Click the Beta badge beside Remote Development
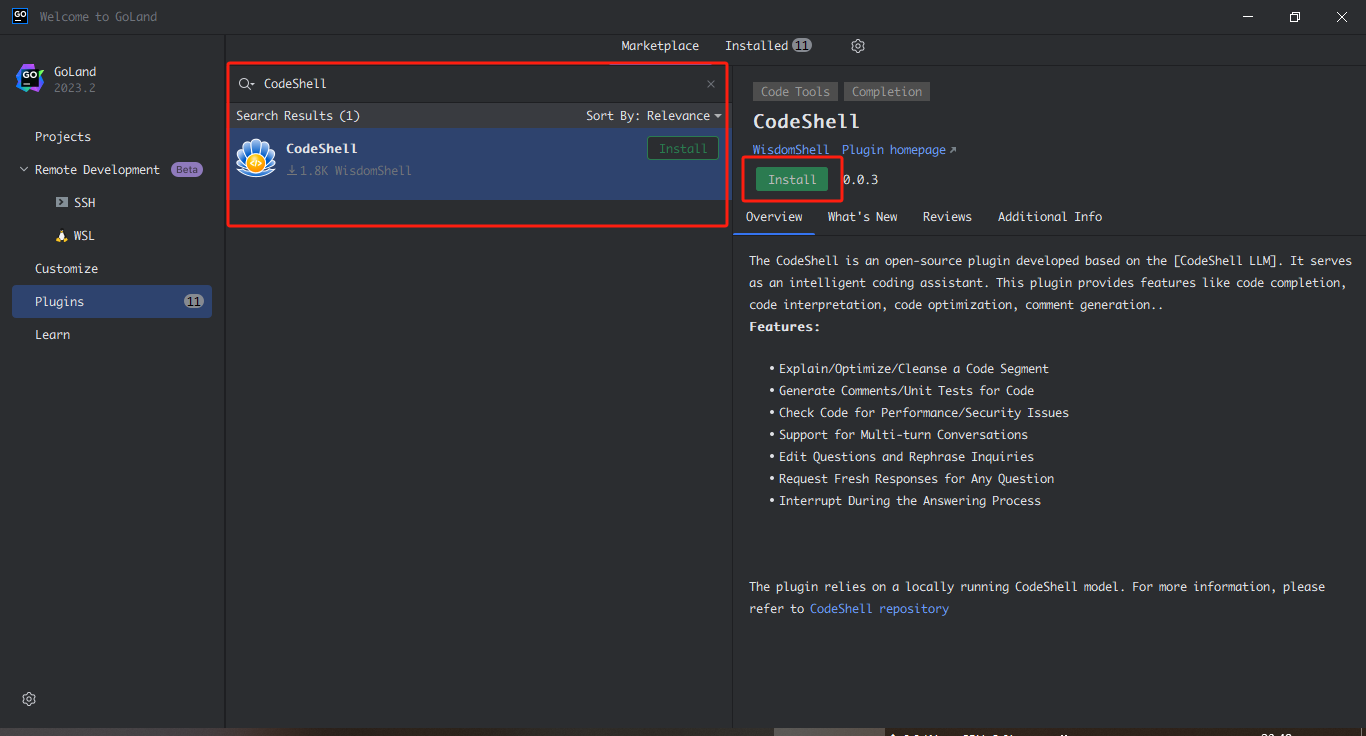 (187, 170)
